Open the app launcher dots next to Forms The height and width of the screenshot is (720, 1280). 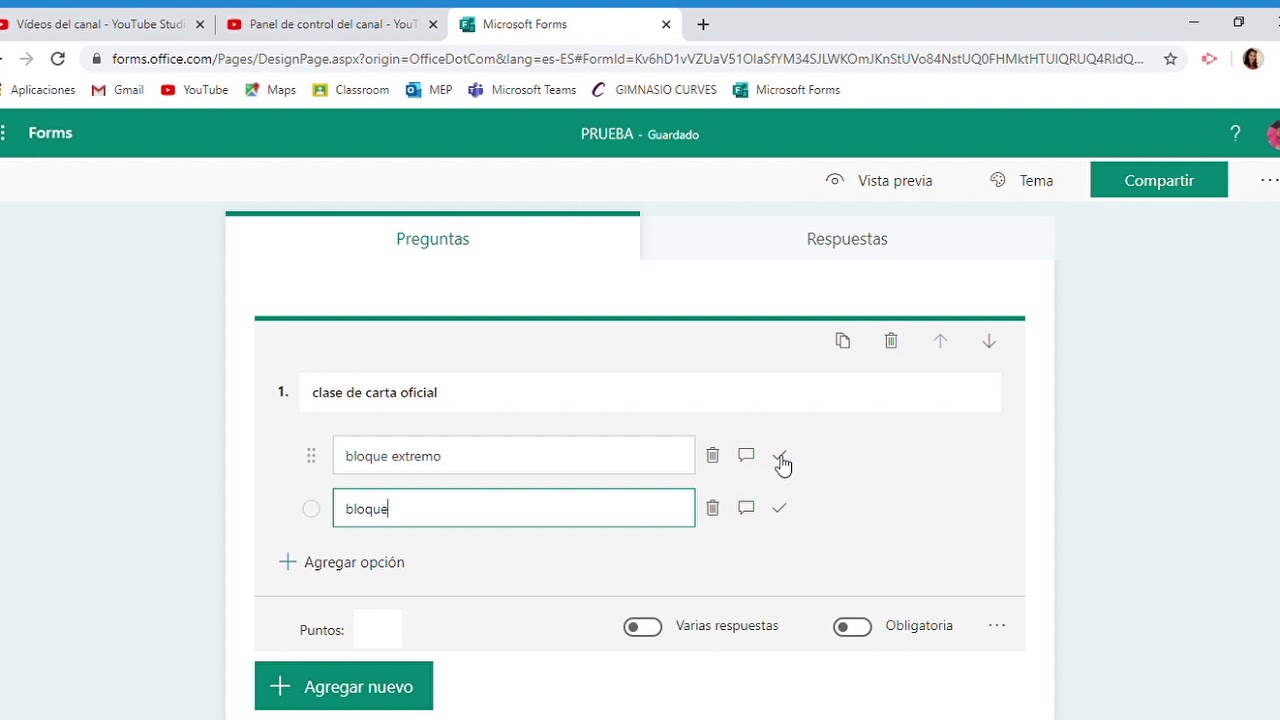click(4, 133)
